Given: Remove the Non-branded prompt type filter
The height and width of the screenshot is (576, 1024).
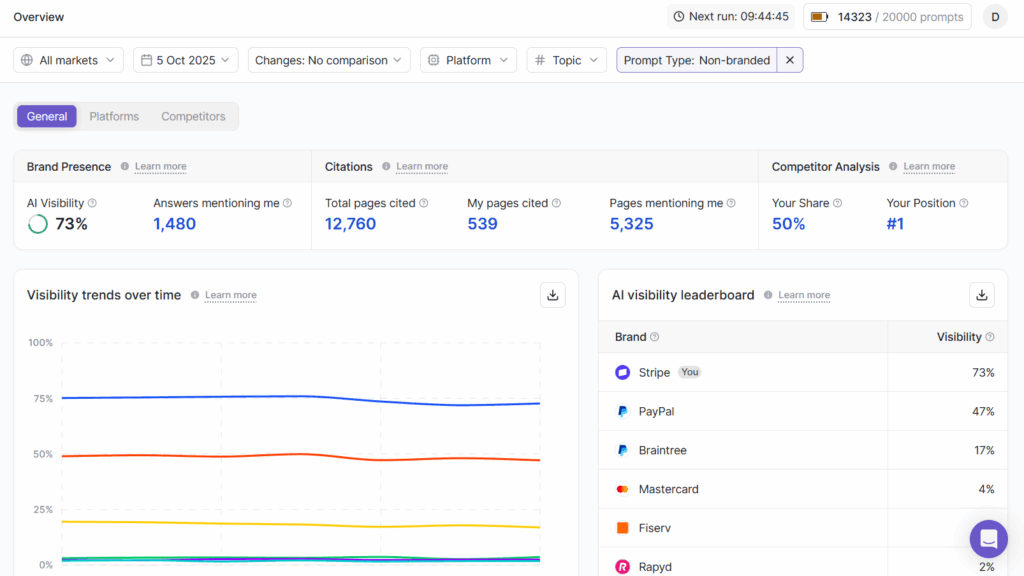Looking at the screenshot, I should point(790,60).
